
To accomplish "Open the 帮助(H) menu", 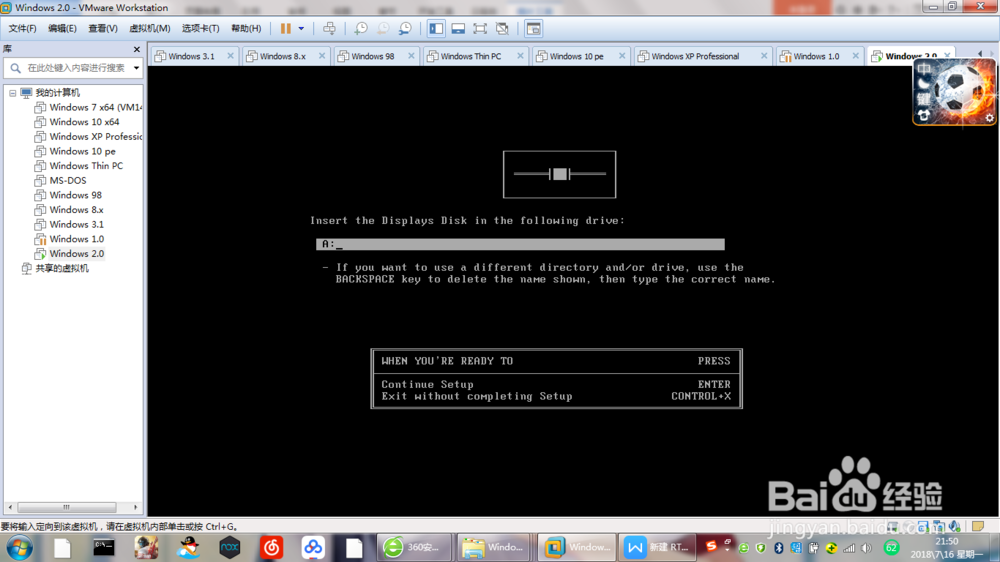I will pos(246,29).
